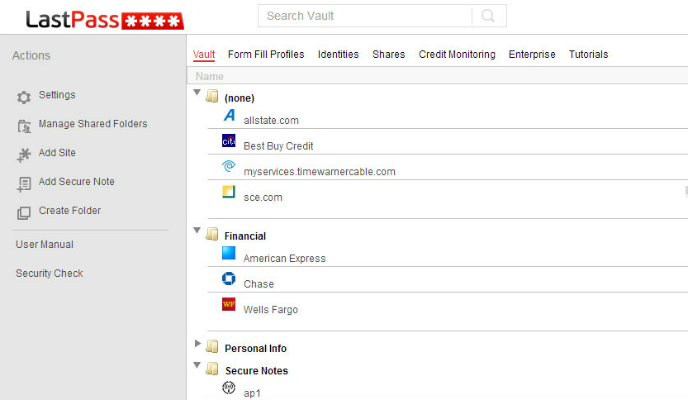688x400 pixels.
Task: Select the myservices.timewarnercable.com entry
Action: (319, 171)
